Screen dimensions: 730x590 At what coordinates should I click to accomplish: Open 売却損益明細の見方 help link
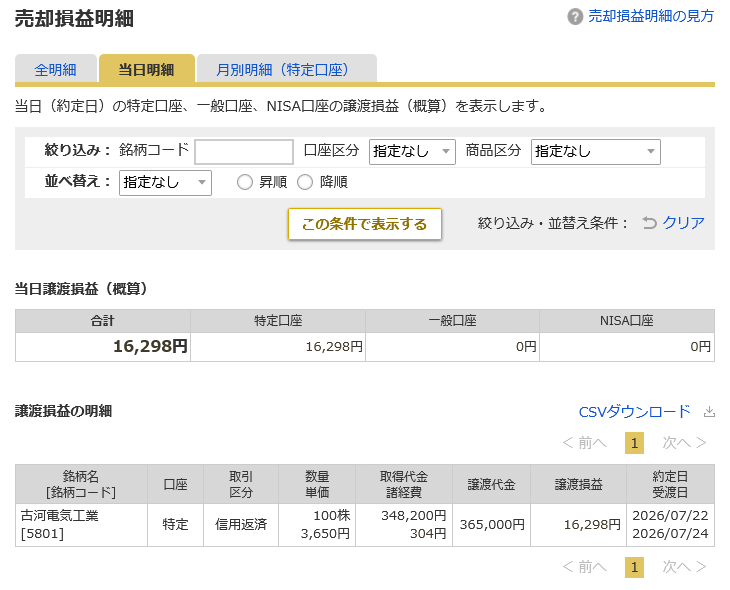click(651, 16)
